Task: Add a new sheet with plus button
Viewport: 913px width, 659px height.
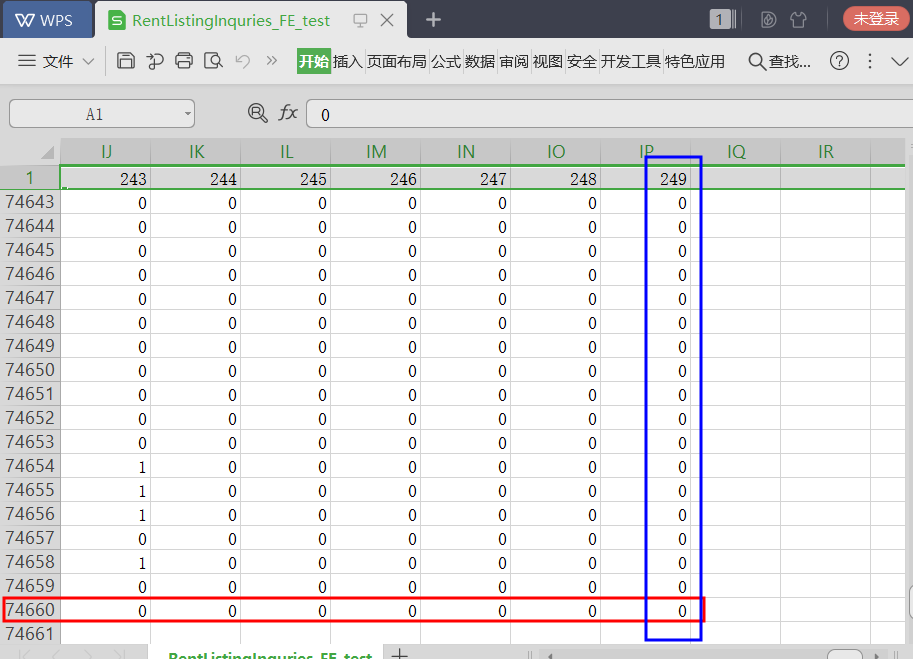Action: tap(399, 653)
